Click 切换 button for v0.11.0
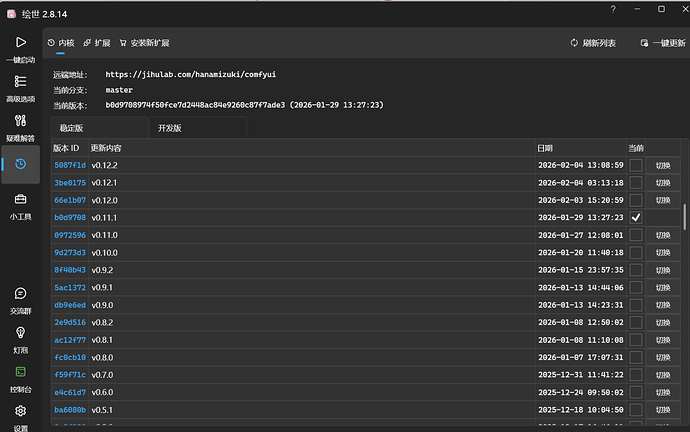This screenshot has height=432, width=690. (663, 235)
